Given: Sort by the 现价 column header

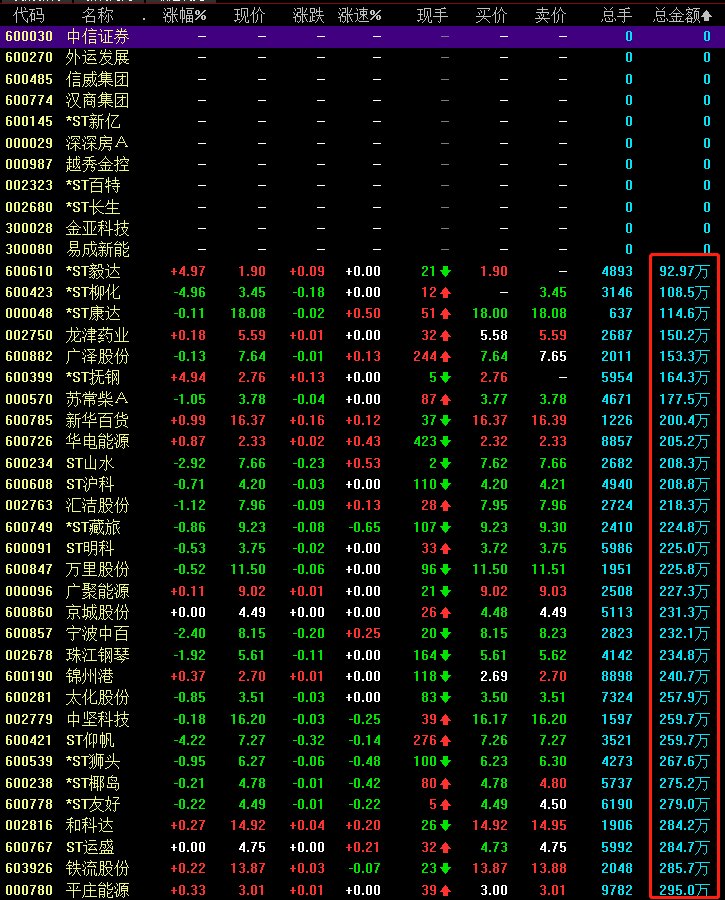Looking at the screenshot, I should (x=250, y=15).
